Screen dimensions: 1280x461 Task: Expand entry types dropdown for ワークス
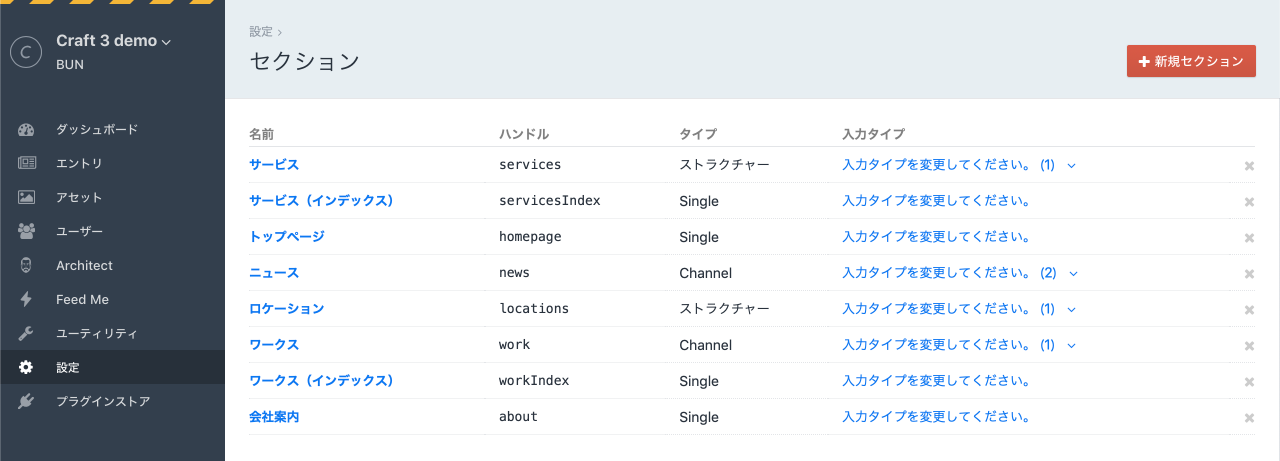click(x=1072, y=345)
